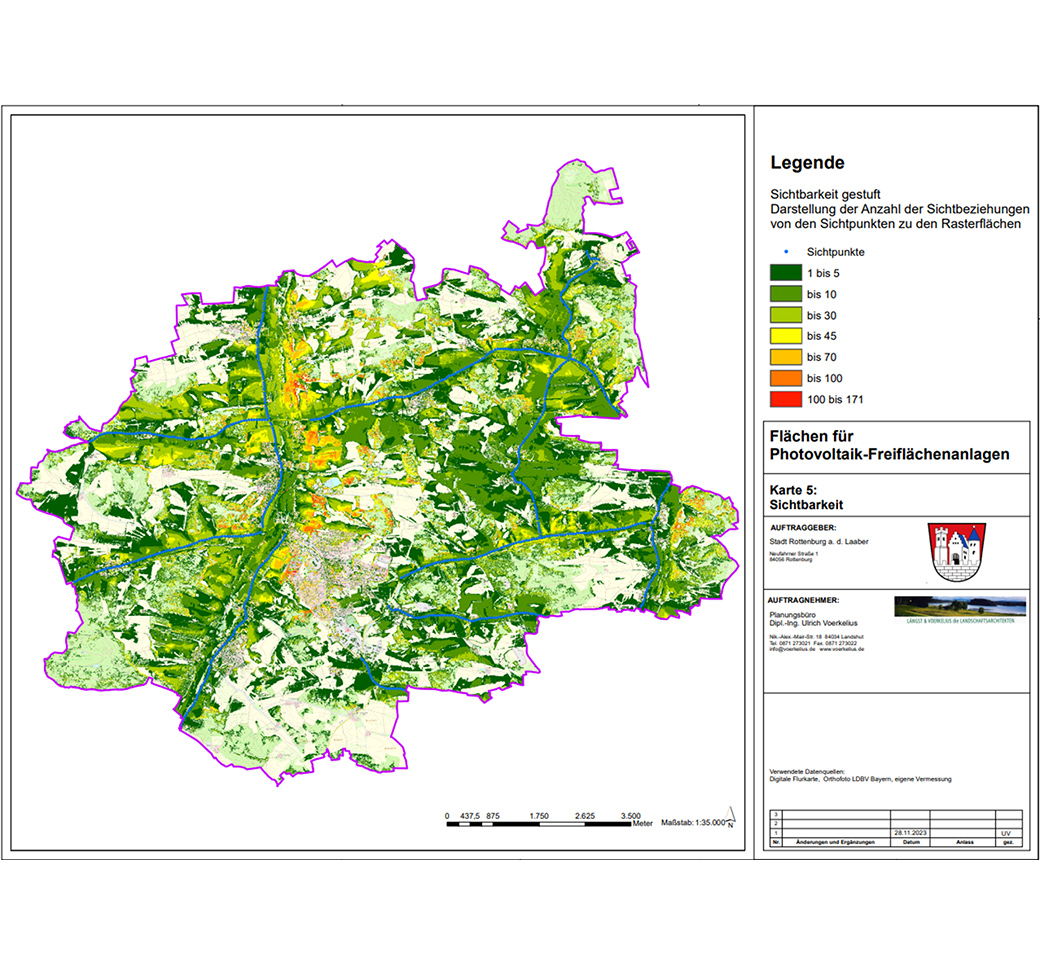This screenshot has height=965, width=1040.
Task: Select the dark green '1 bis 5' swatch
Action: click(786, 273)
